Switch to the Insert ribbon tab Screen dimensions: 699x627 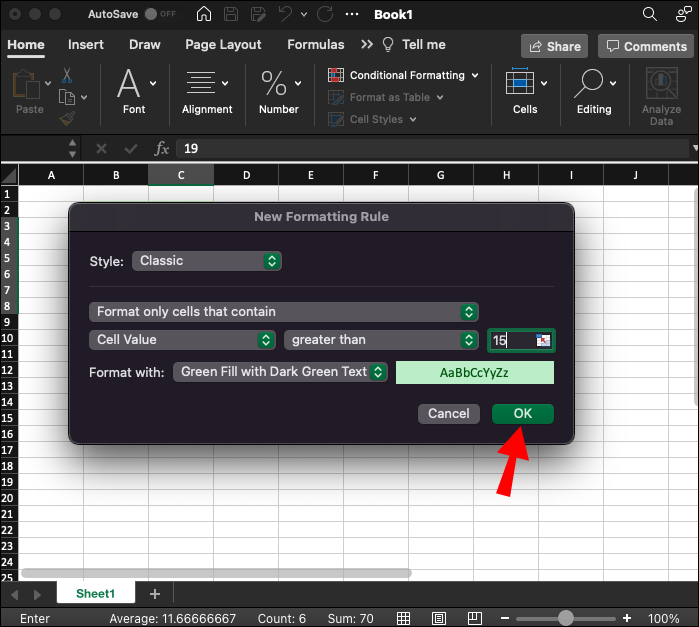click(86, 45)
